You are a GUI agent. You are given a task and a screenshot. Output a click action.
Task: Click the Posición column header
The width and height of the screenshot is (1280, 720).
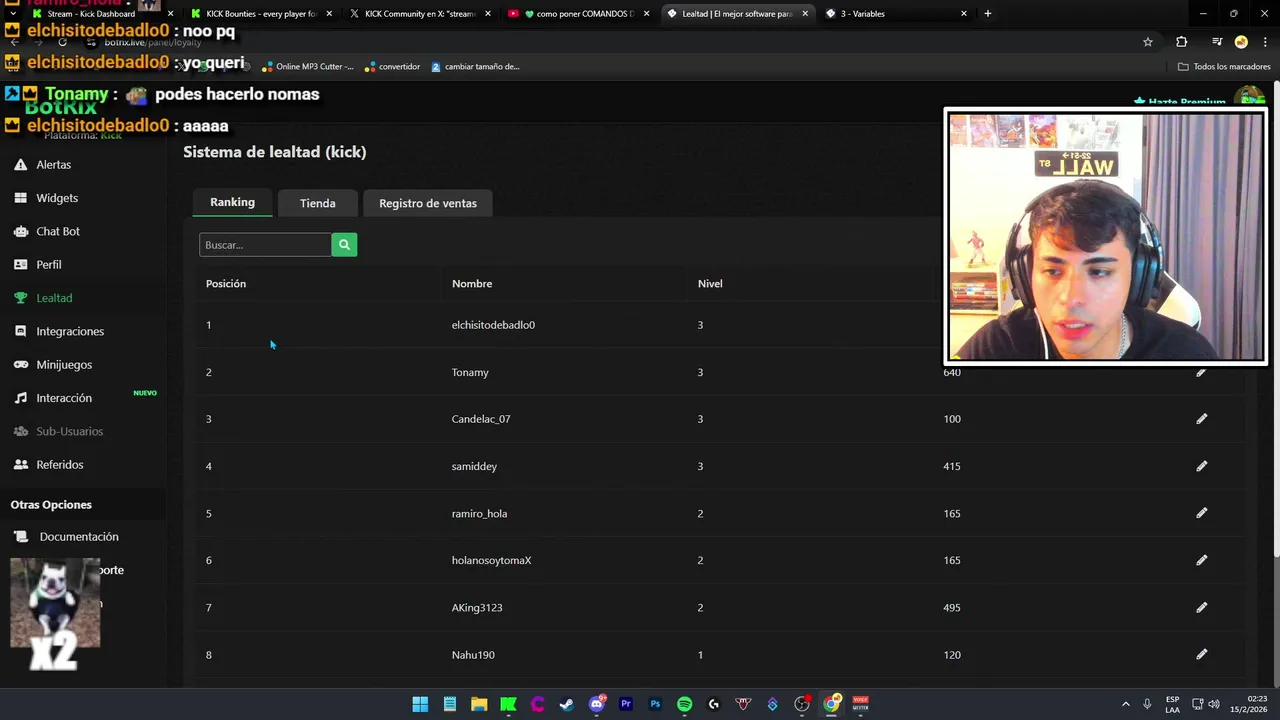click(x=226, y=284)
